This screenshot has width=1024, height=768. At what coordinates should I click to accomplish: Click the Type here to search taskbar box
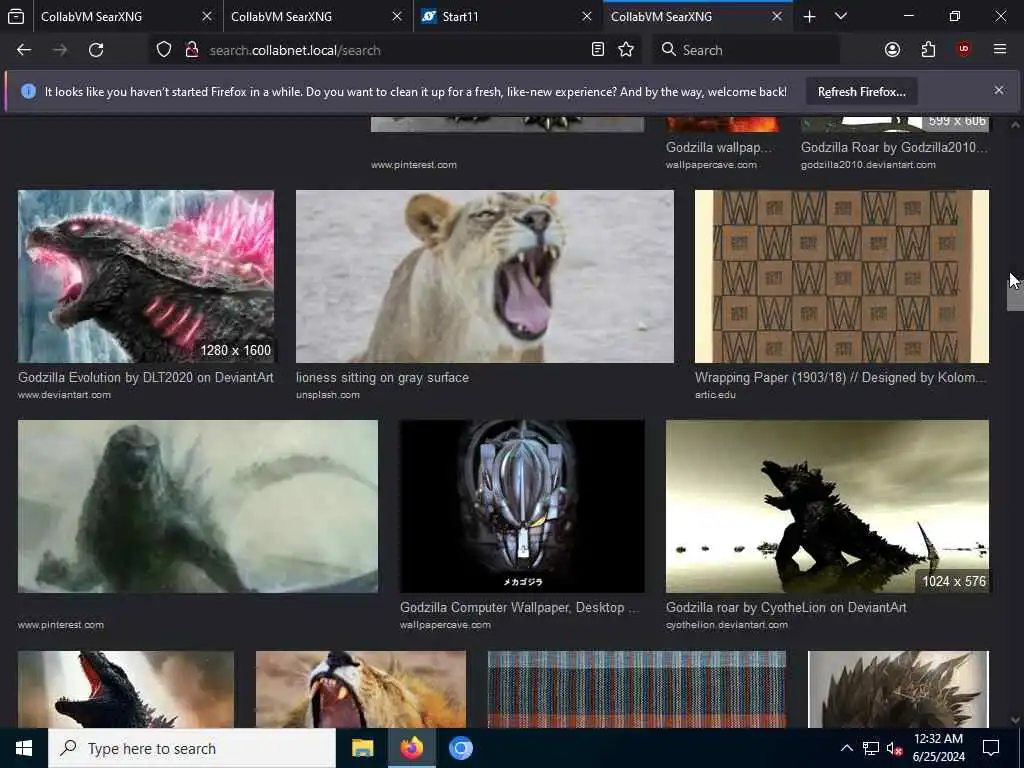click(192, 748)
